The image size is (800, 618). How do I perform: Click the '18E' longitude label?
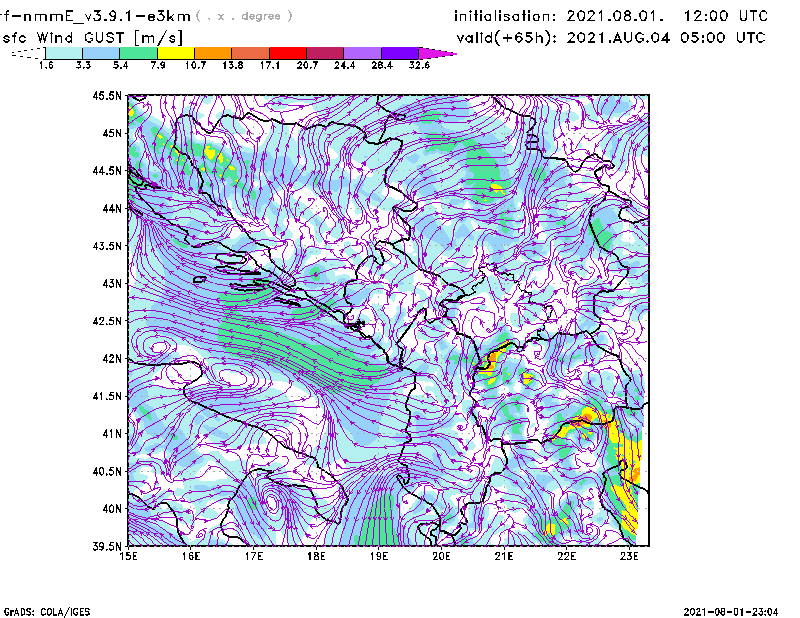(x=316, y=556)
